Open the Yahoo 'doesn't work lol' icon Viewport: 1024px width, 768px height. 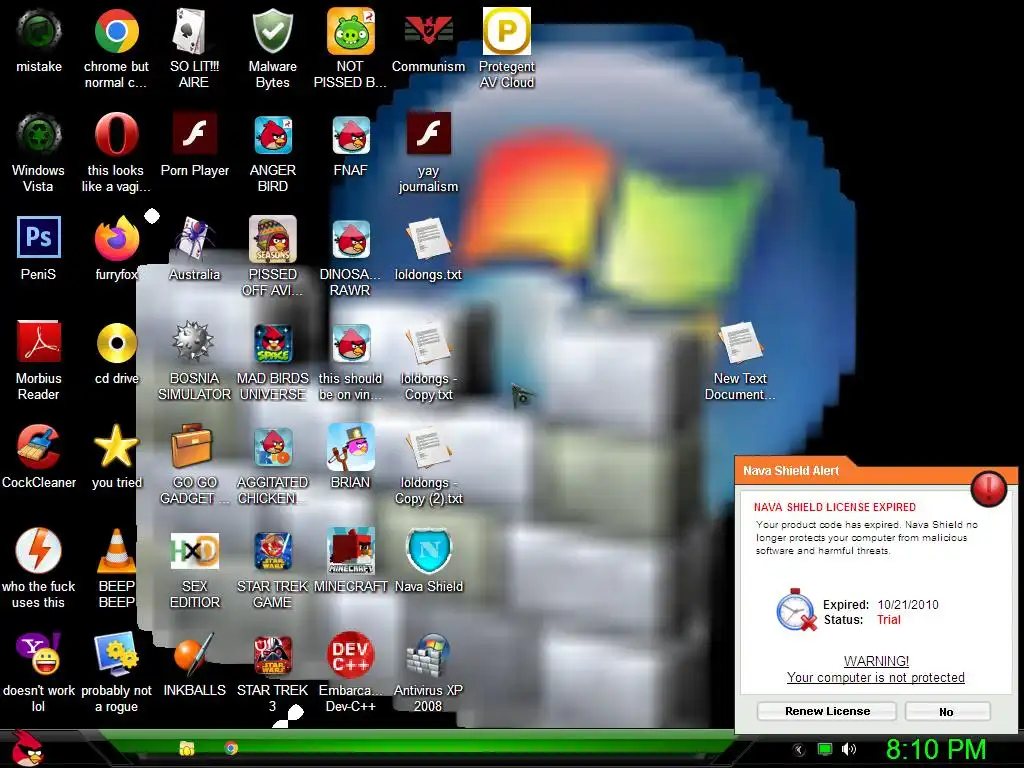(39, 654)
